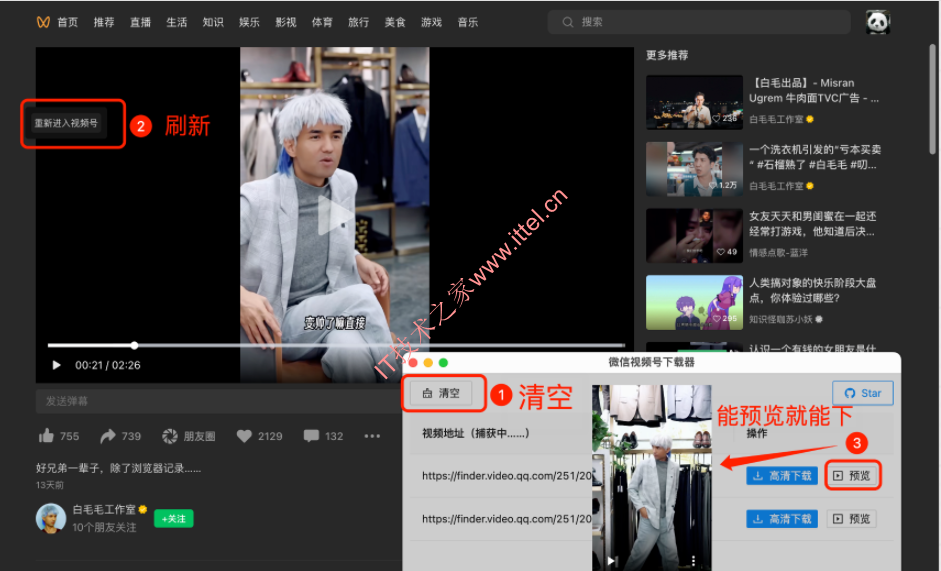Open 推荐 navigation tab
Image resolution: width=941 pixels, height=571 pixels.
click(104, 22)
